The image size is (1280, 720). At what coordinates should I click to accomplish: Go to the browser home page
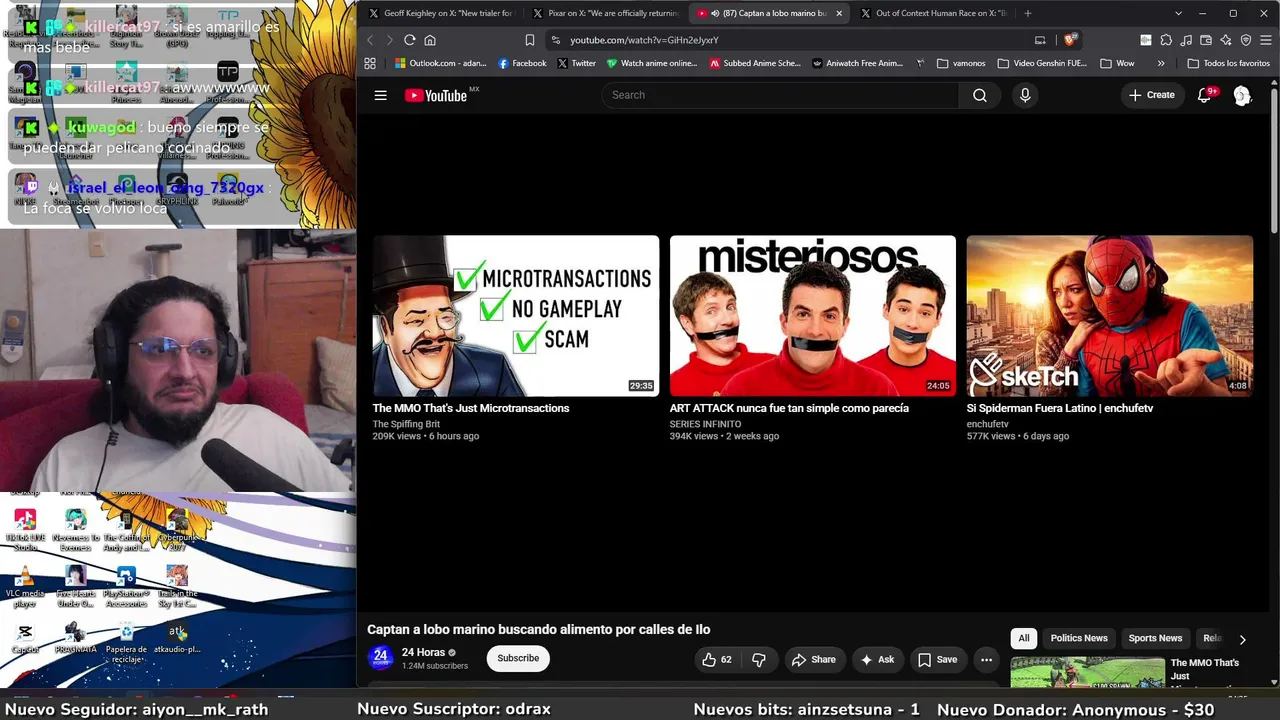click(430, 40)
